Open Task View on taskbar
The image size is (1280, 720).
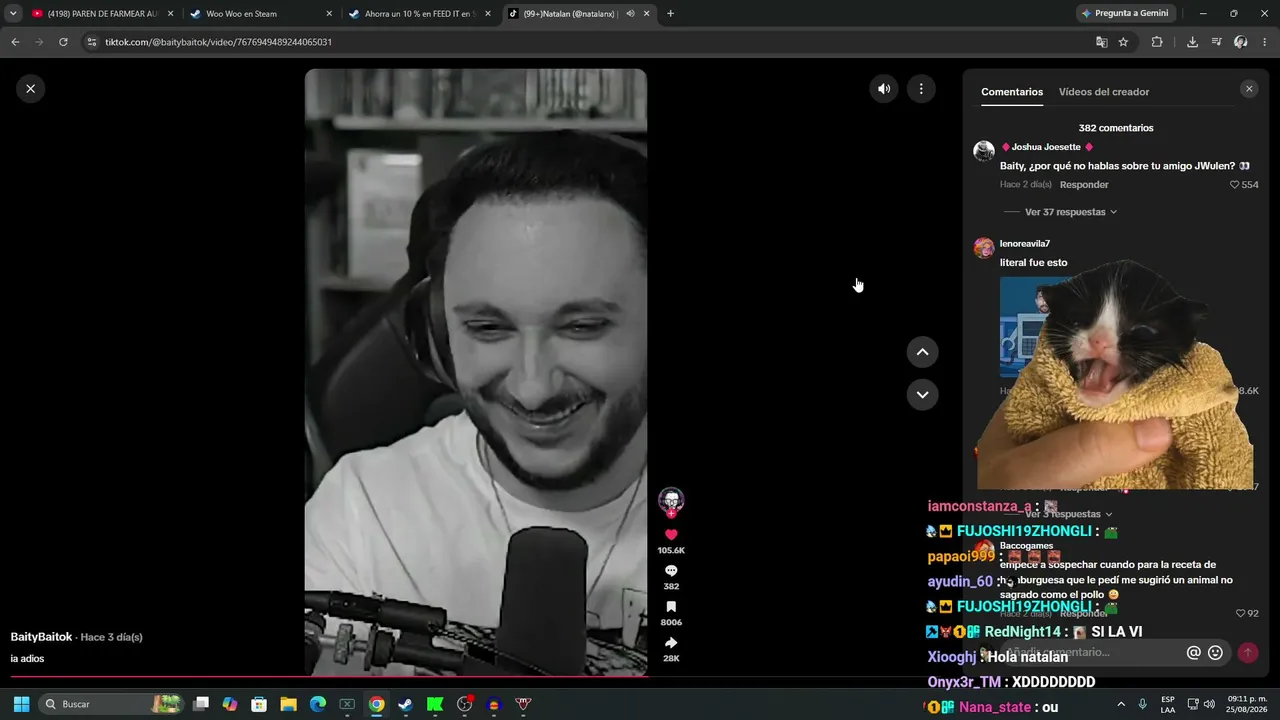coord(201,704)
